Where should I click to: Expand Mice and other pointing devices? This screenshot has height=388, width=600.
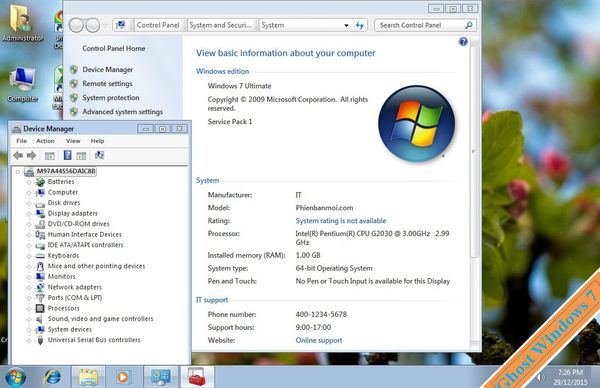[29, 266]
